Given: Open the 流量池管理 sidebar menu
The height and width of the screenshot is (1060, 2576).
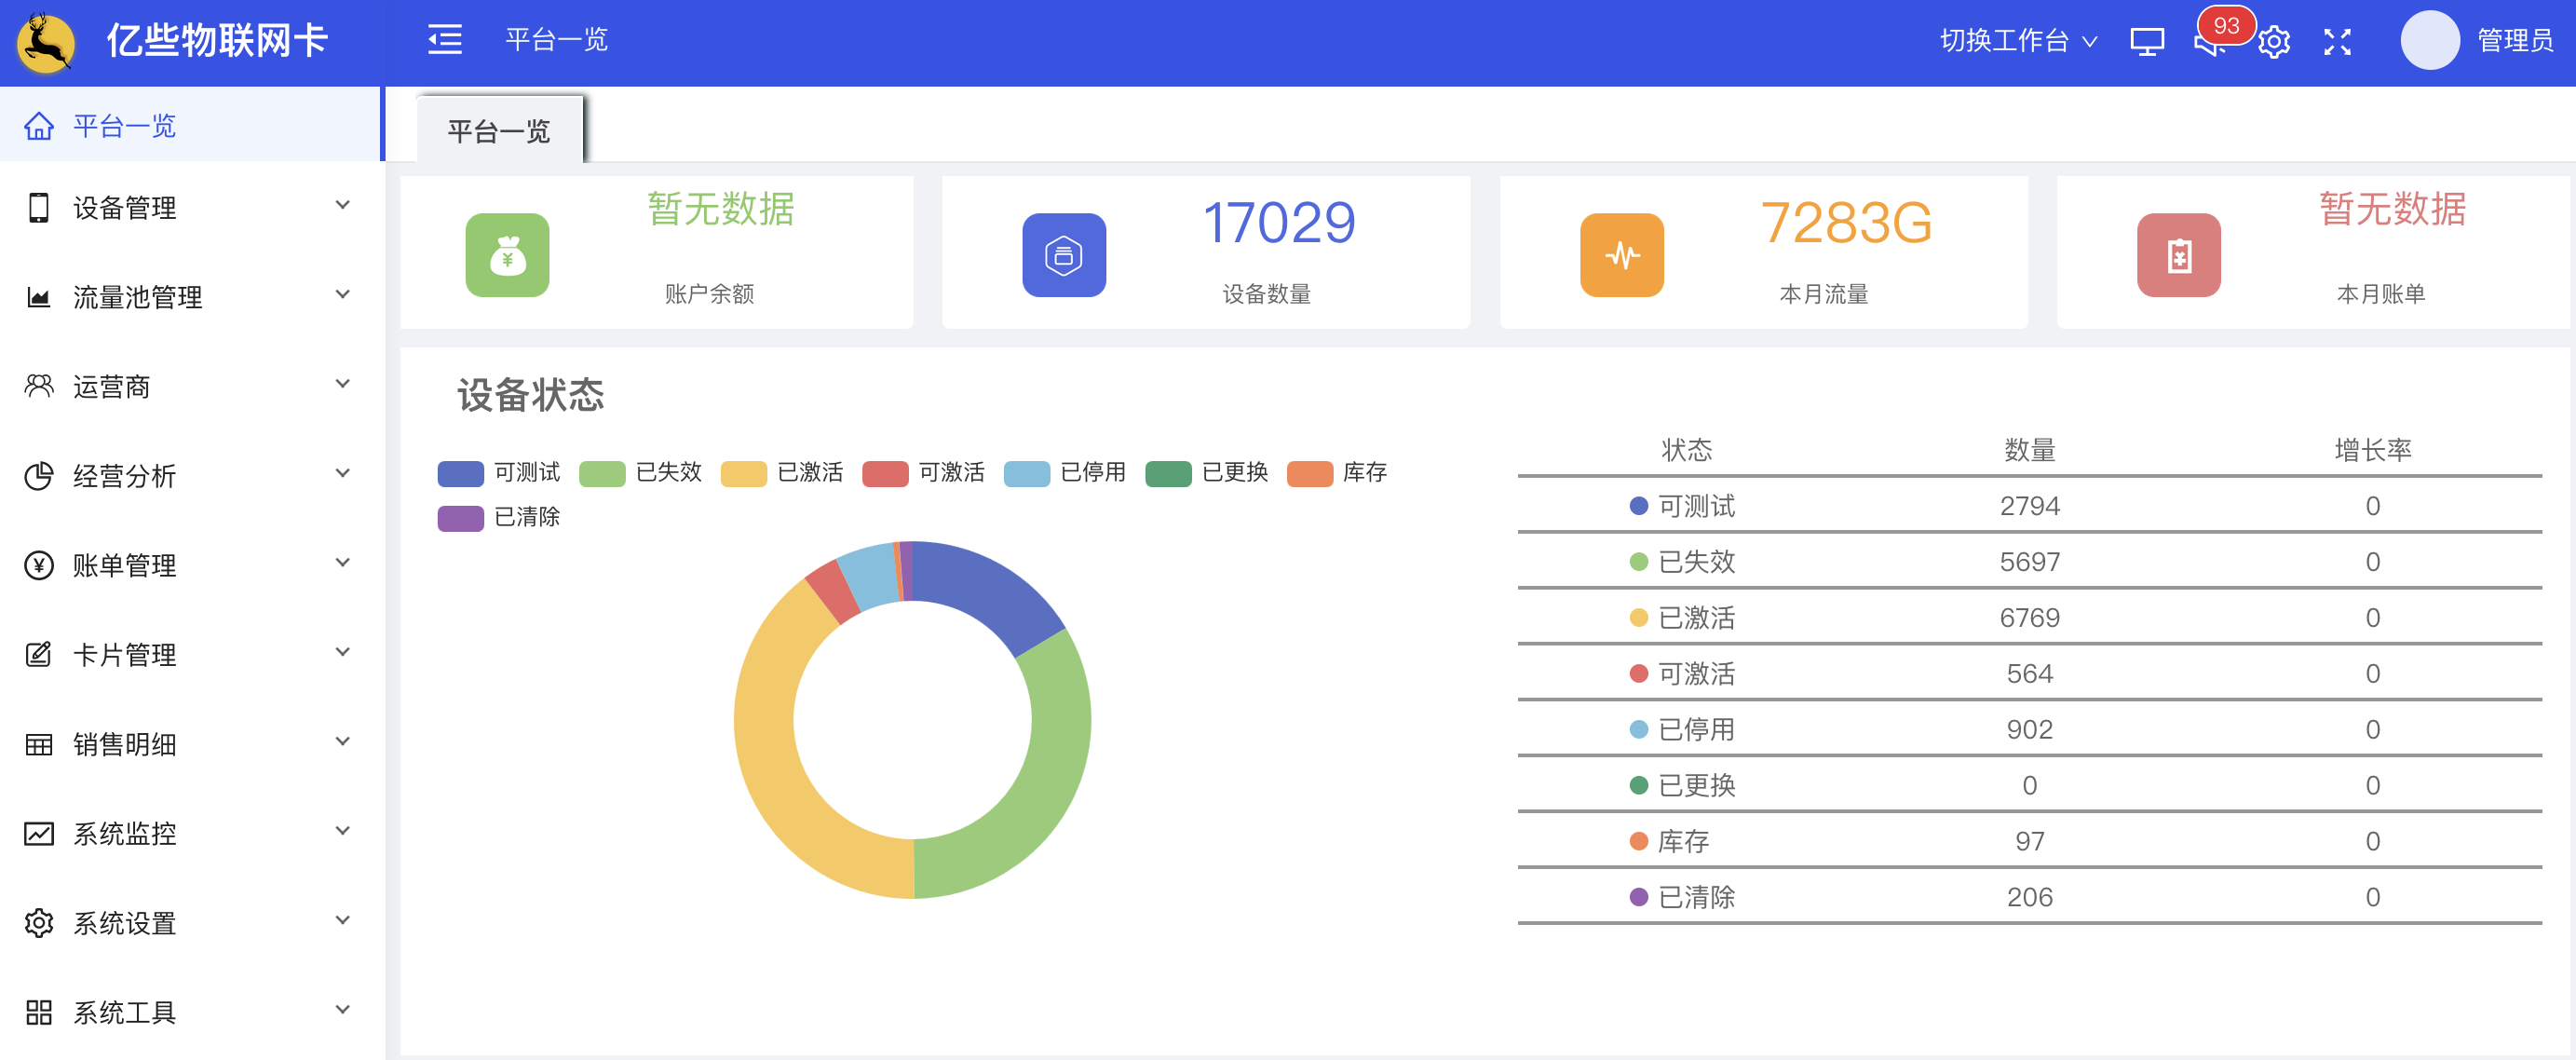Looking at the screenshot, I should click(x=191, y=297).
